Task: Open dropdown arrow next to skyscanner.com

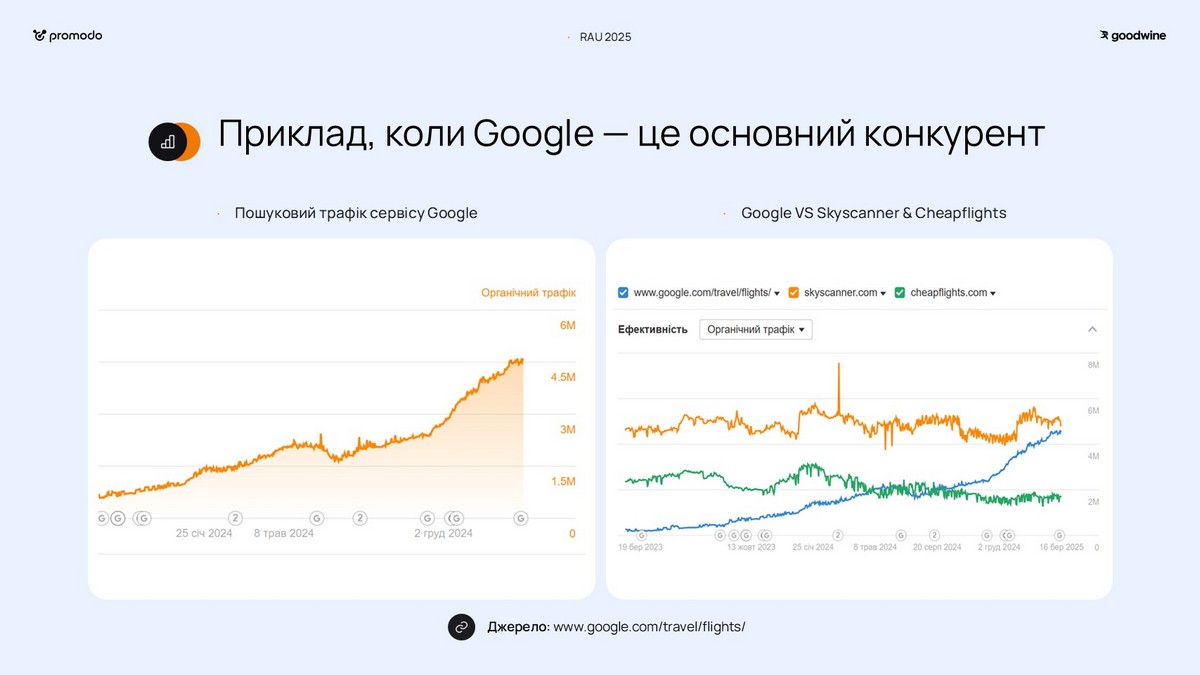Action: pos(883,294)
